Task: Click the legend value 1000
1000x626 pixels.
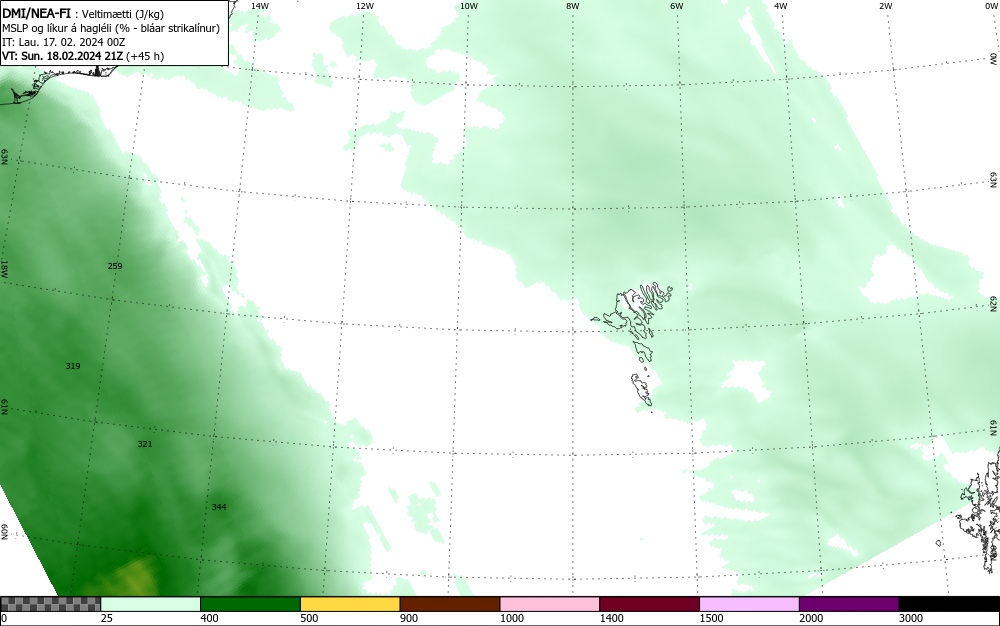Action: click(x=511, y=618)
